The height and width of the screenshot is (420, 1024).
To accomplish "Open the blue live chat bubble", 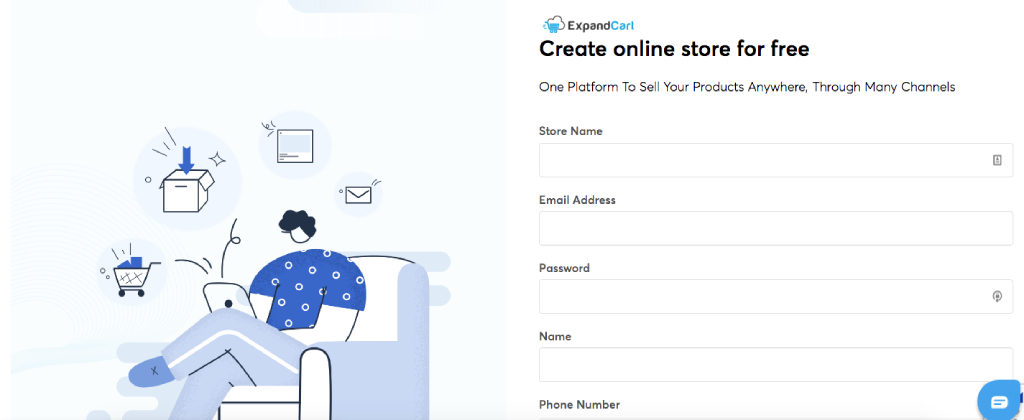I will [999, 401].
